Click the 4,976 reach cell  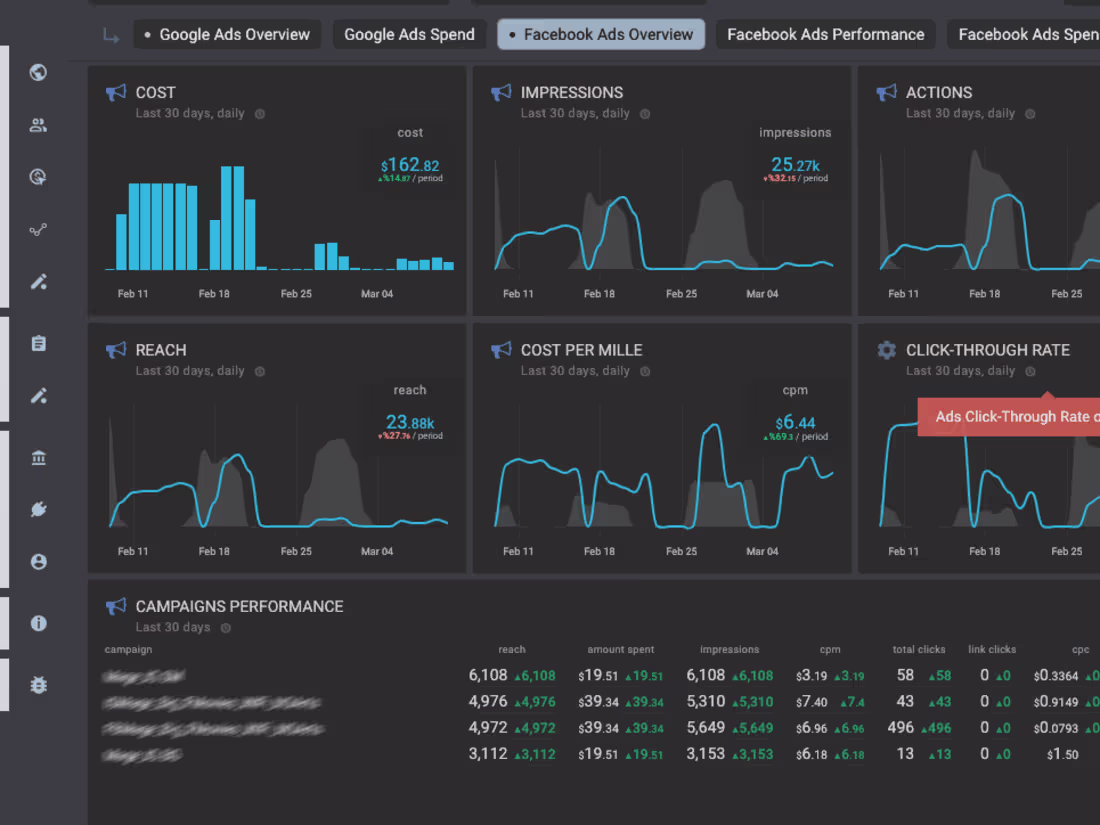pyautogui.click(x=488, y=702)
